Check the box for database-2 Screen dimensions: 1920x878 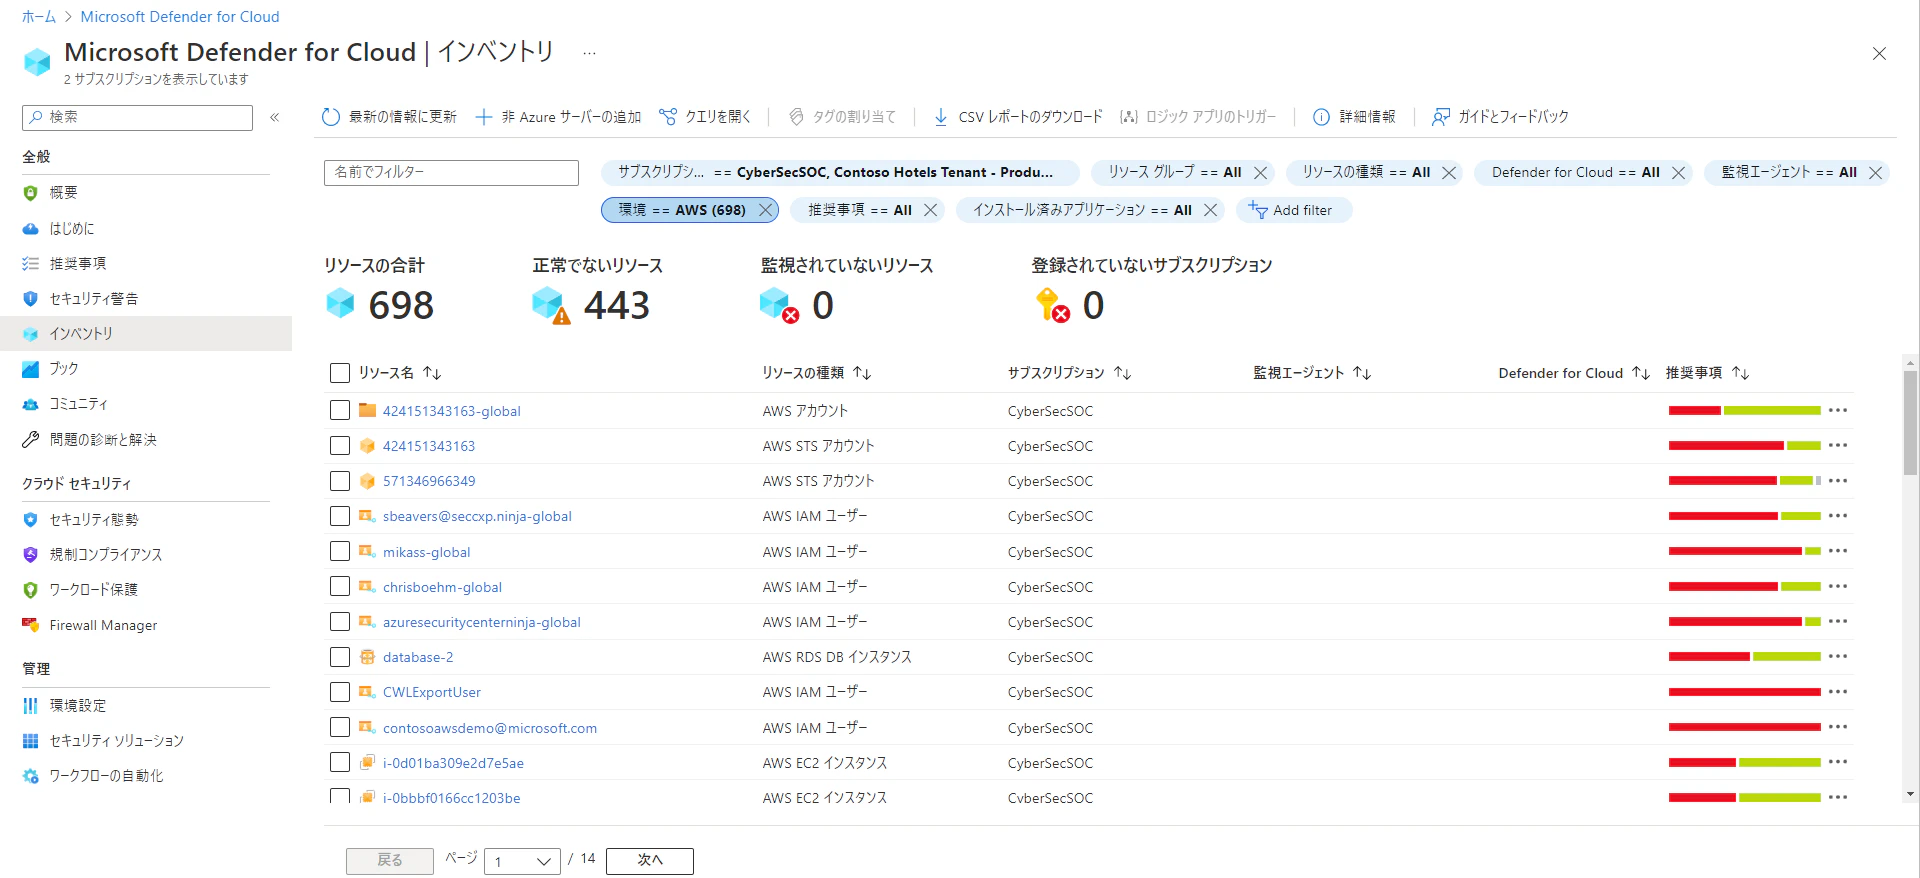click(340, 657)
